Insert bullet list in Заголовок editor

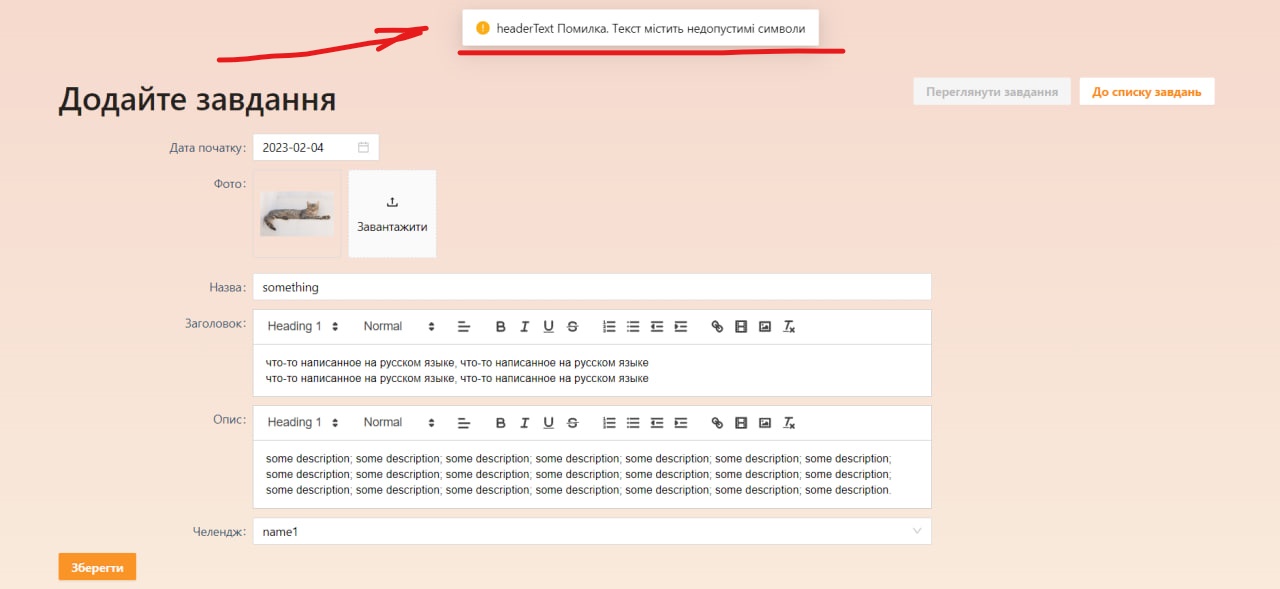[x=633, y=326]
